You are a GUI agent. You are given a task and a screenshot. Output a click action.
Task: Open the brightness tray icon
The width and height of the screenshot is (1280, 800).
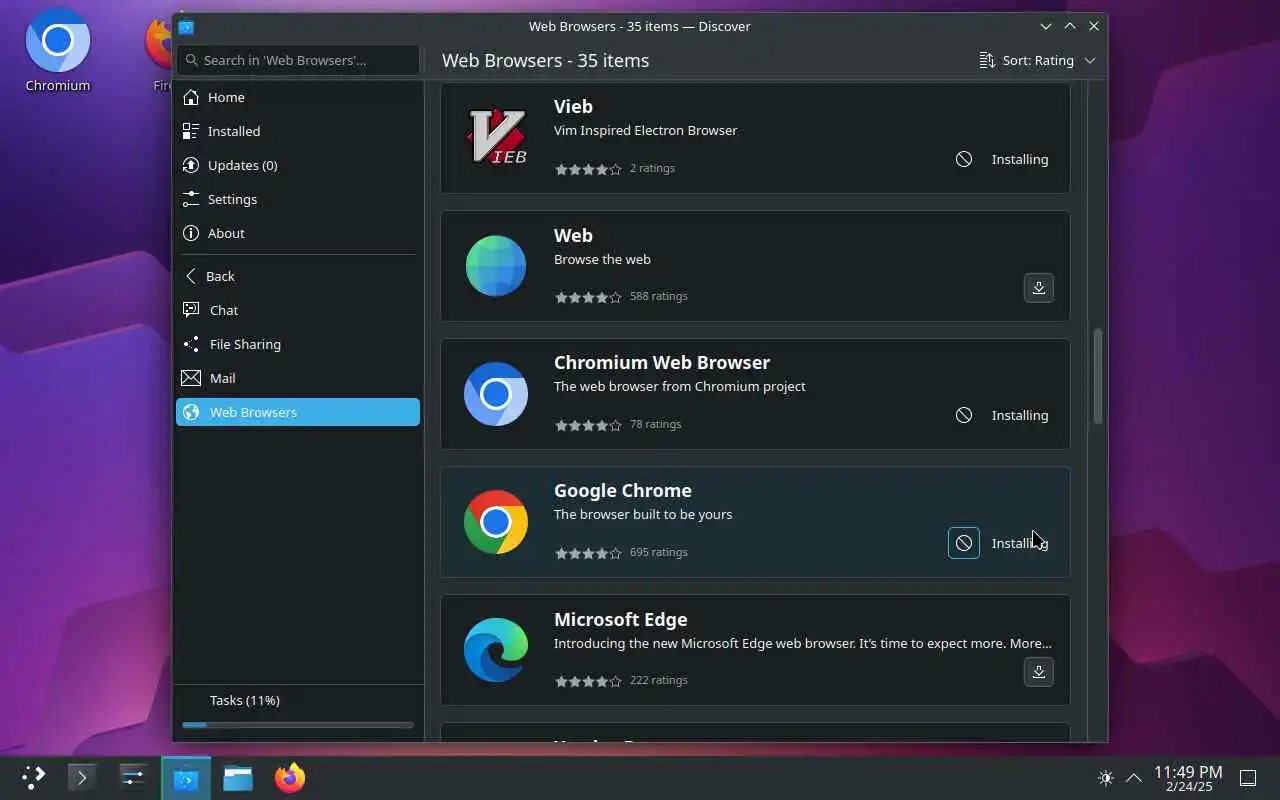1105,778
